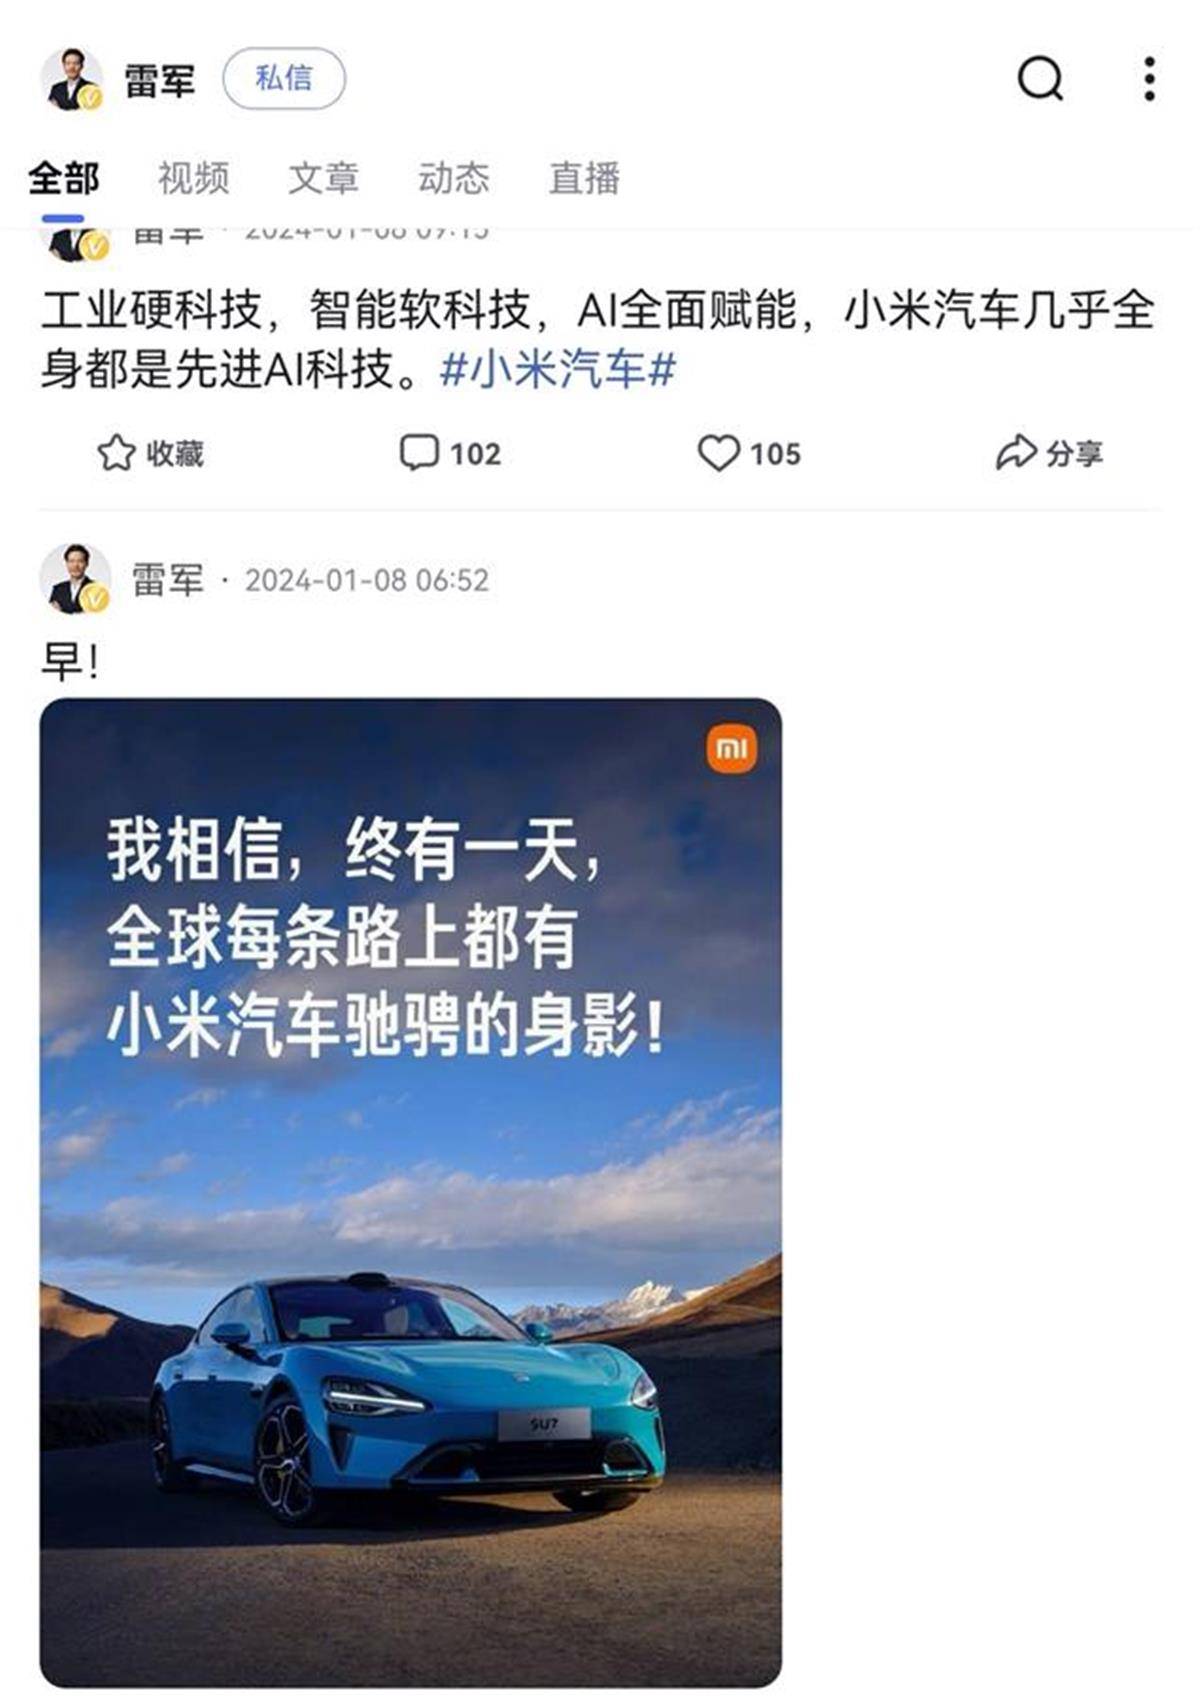The height and width of the screenshot is (1701, 1200).
Task: Open the blue SU7 car poster image
Action: pos(410,1193)
